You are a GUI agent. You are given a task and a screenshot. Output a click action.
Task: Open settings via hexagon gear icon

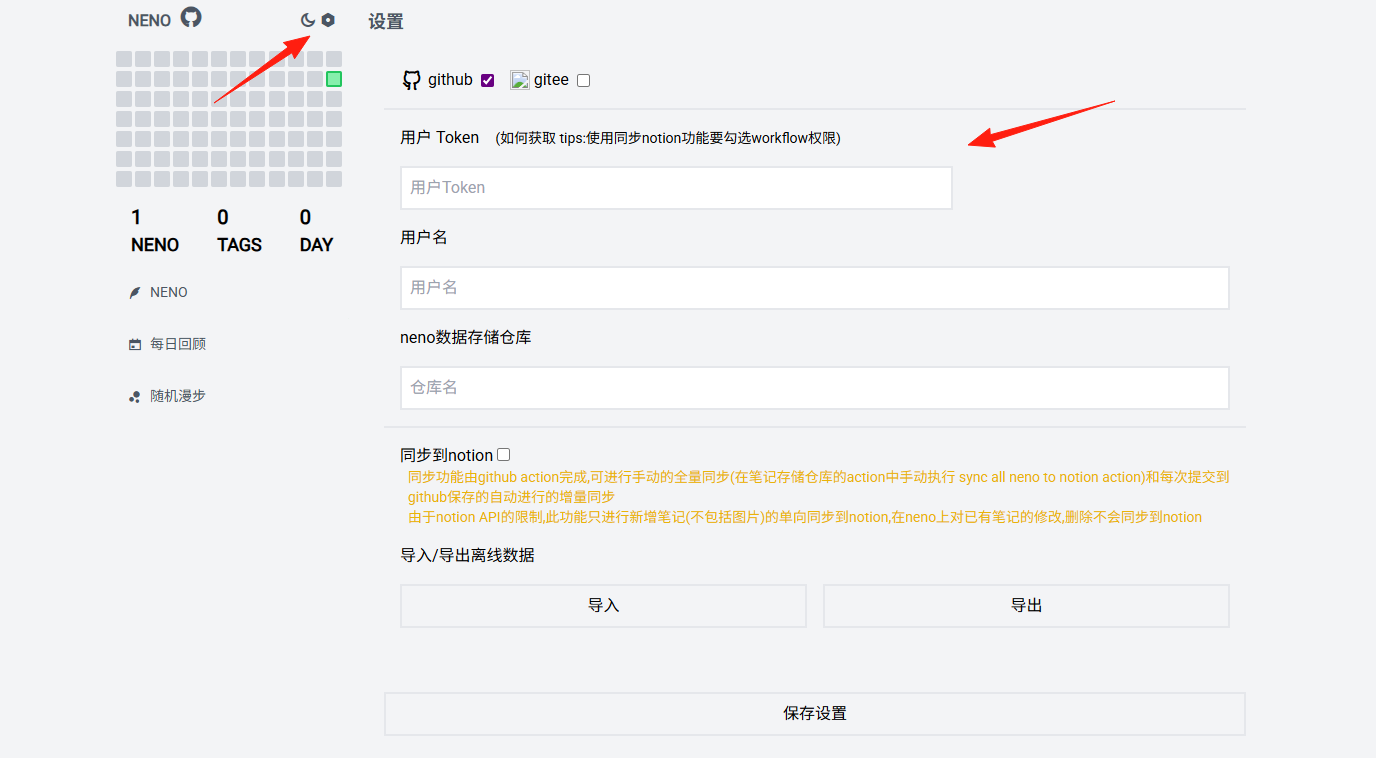328,20
